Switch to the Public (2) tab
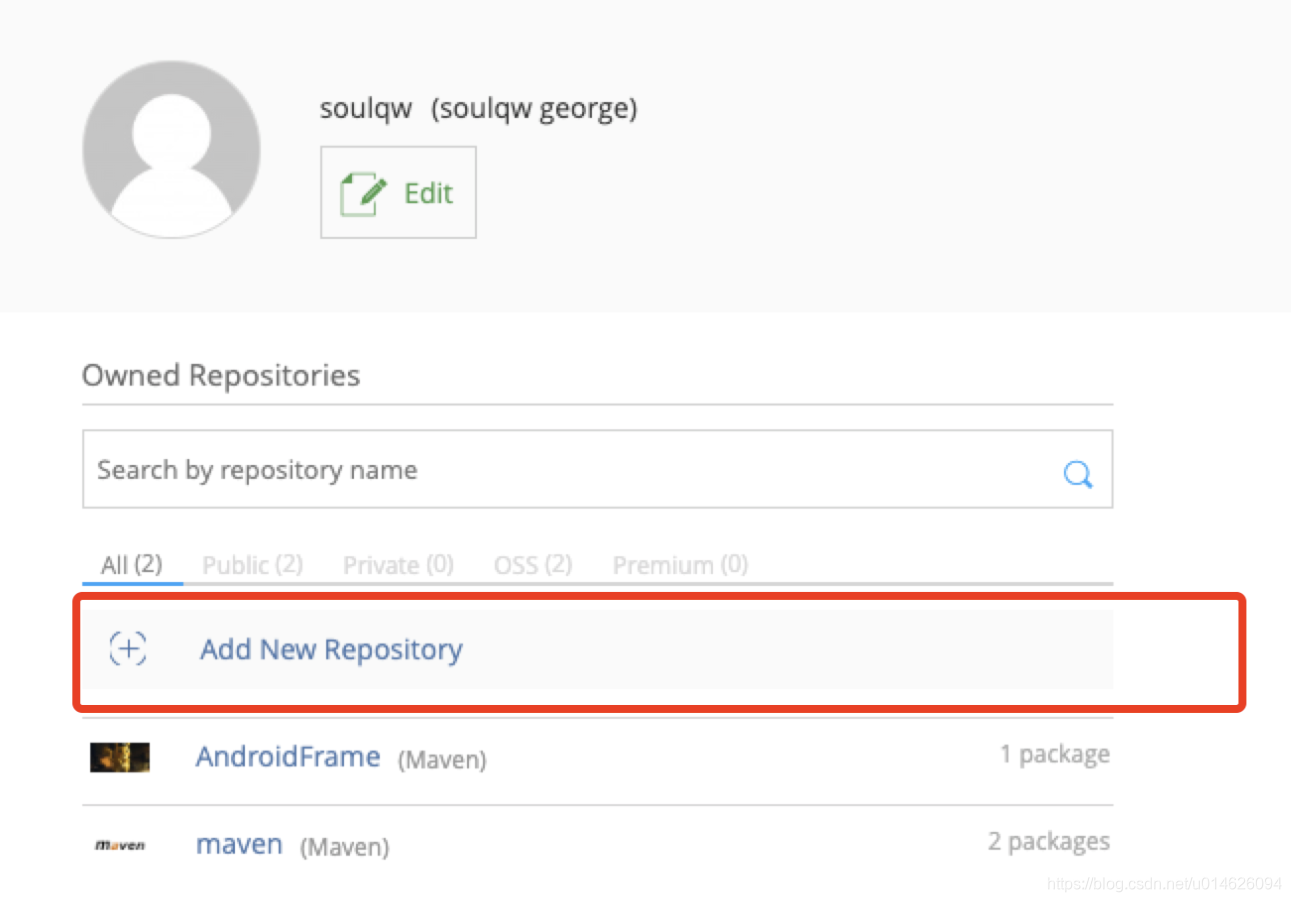 click(x=252, y=565)
